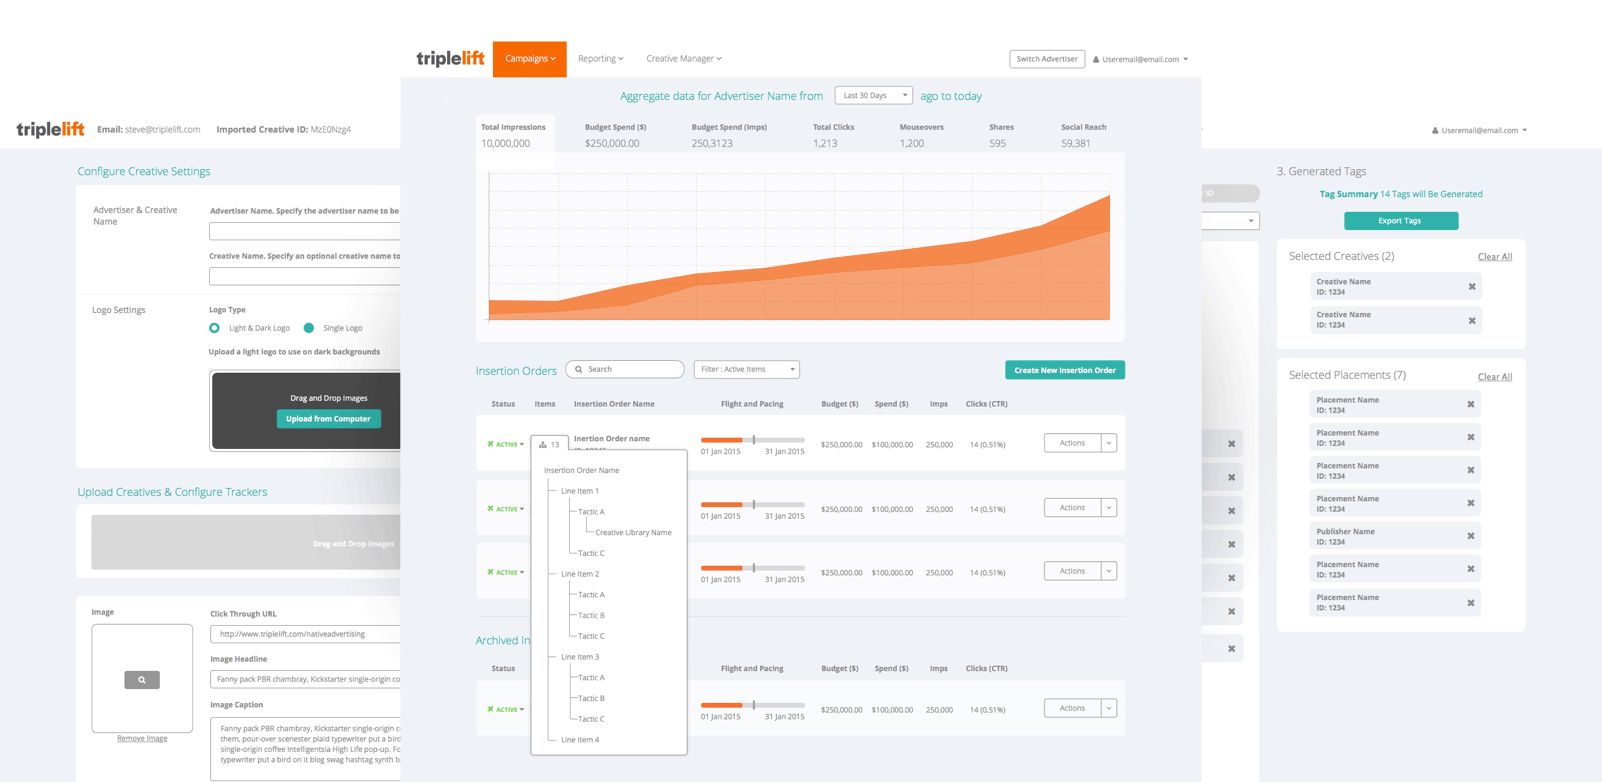Screen dimensions: 1602x782
Task: Open the Actions arrow in Inertion Order name row
Action: [1108, 443]
